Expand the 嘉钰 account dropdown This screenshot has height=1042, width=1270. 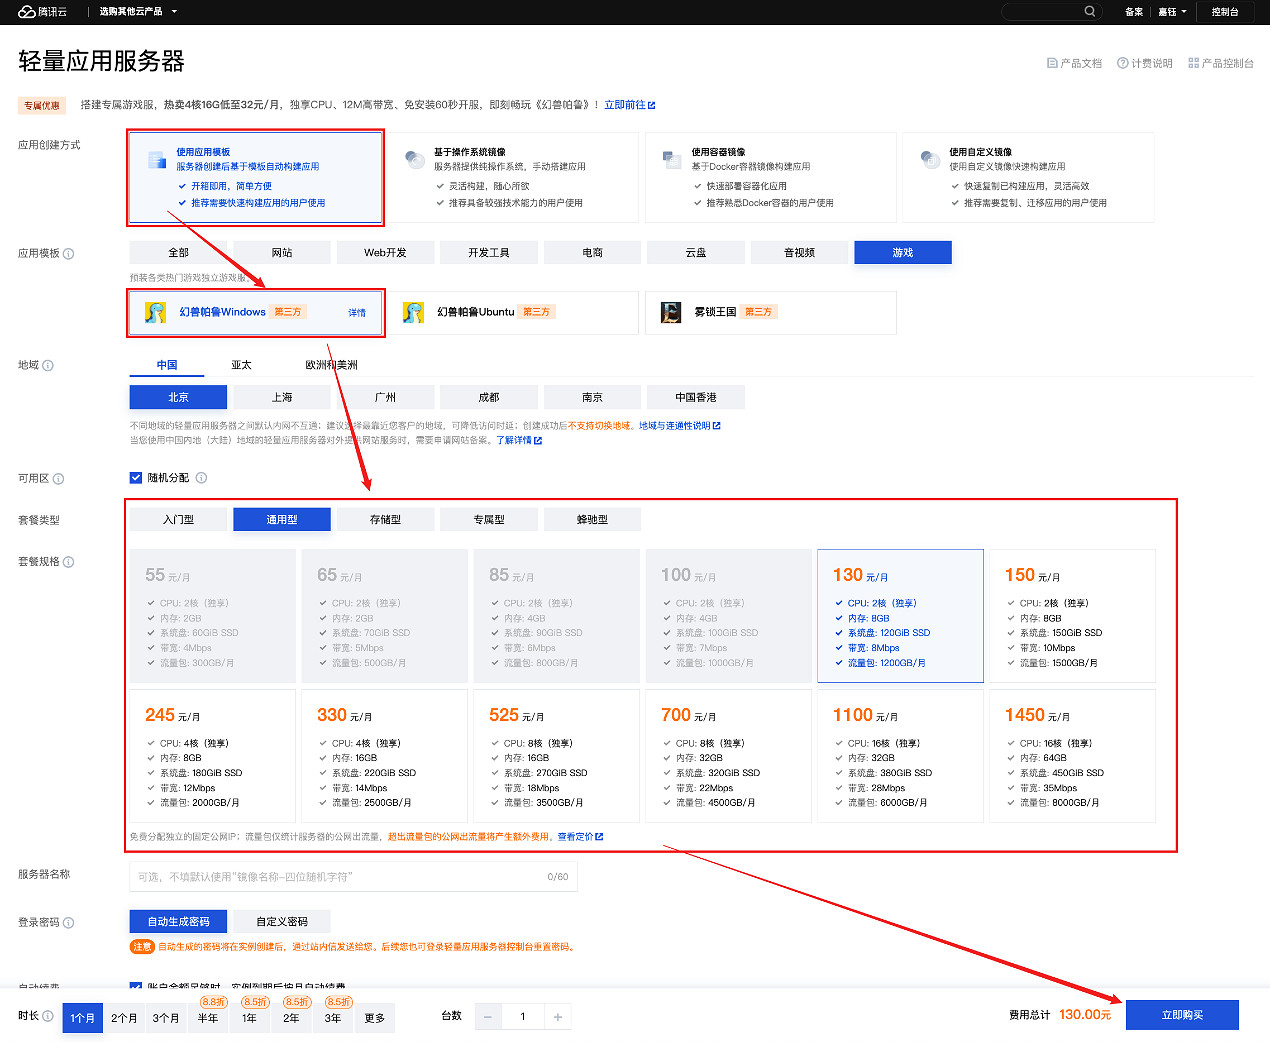[x=1172, y=12]
